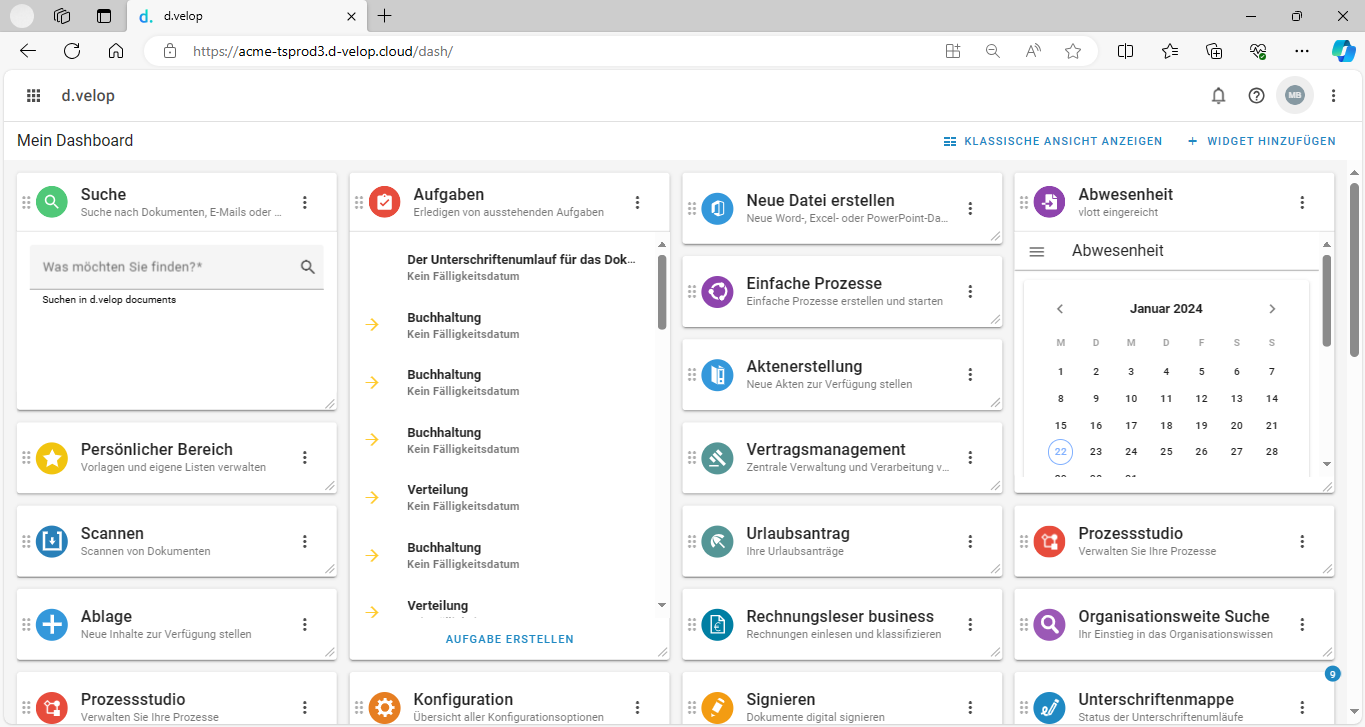Open the d.velop app grid menu
Image resolution: width=1365 pixels, height=727 pixels.
pyautogui.click(x=33, y=96)
